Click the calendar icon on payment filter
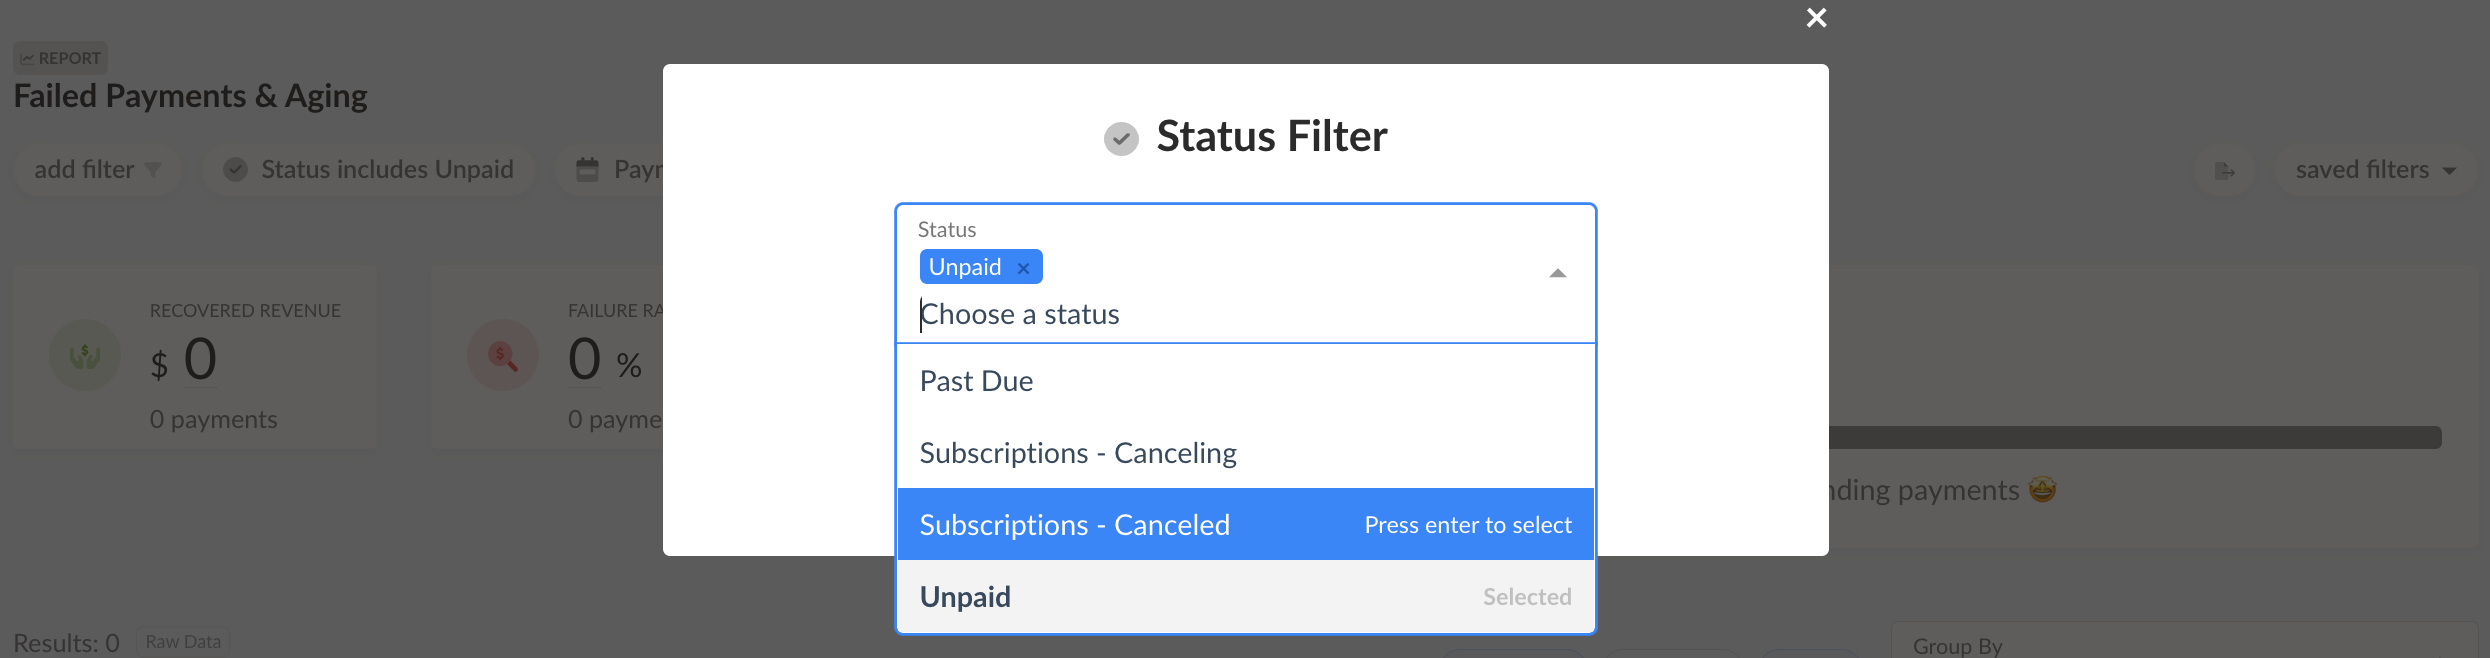This screenshot has height=658, width=2490. click(x=588, y=170)
